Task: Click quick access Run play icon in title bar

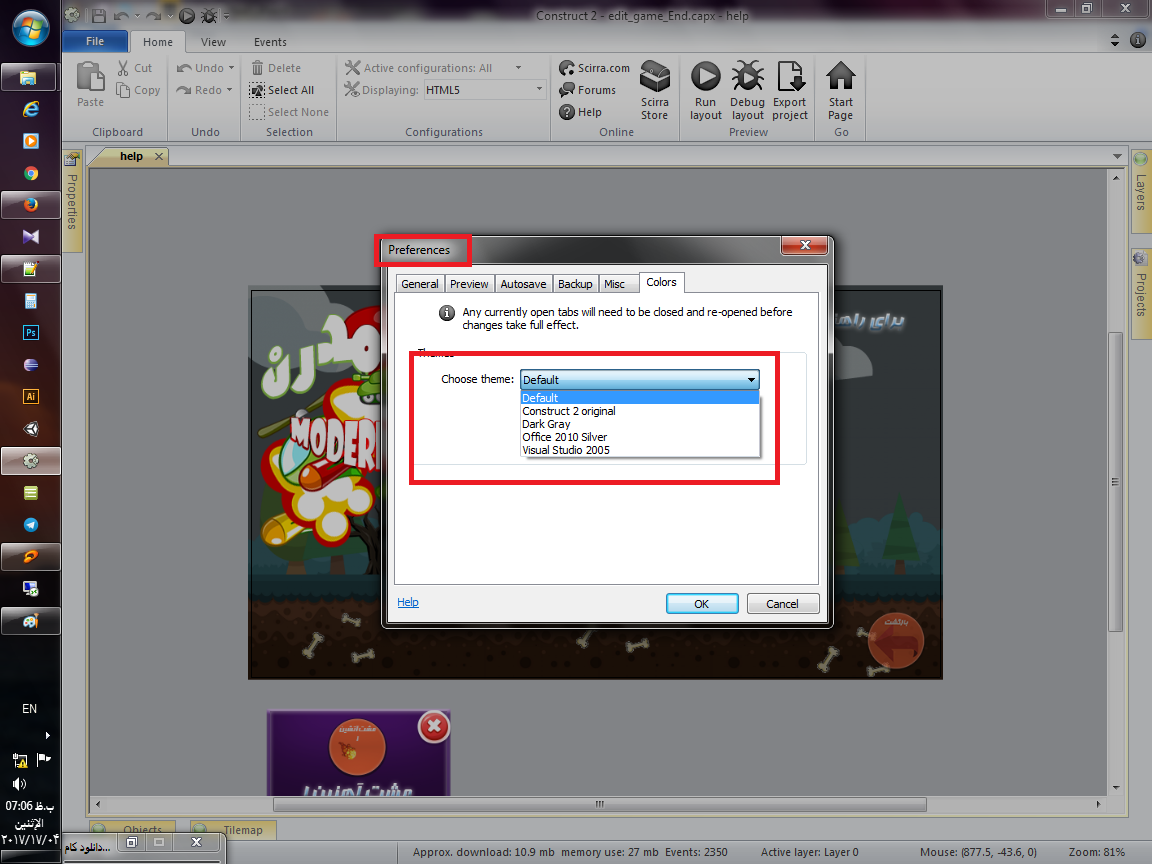Action: pos(187,15)
